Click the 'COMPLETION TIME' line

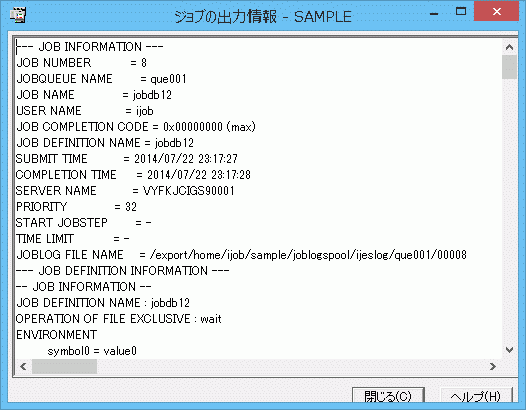(133, 175)
